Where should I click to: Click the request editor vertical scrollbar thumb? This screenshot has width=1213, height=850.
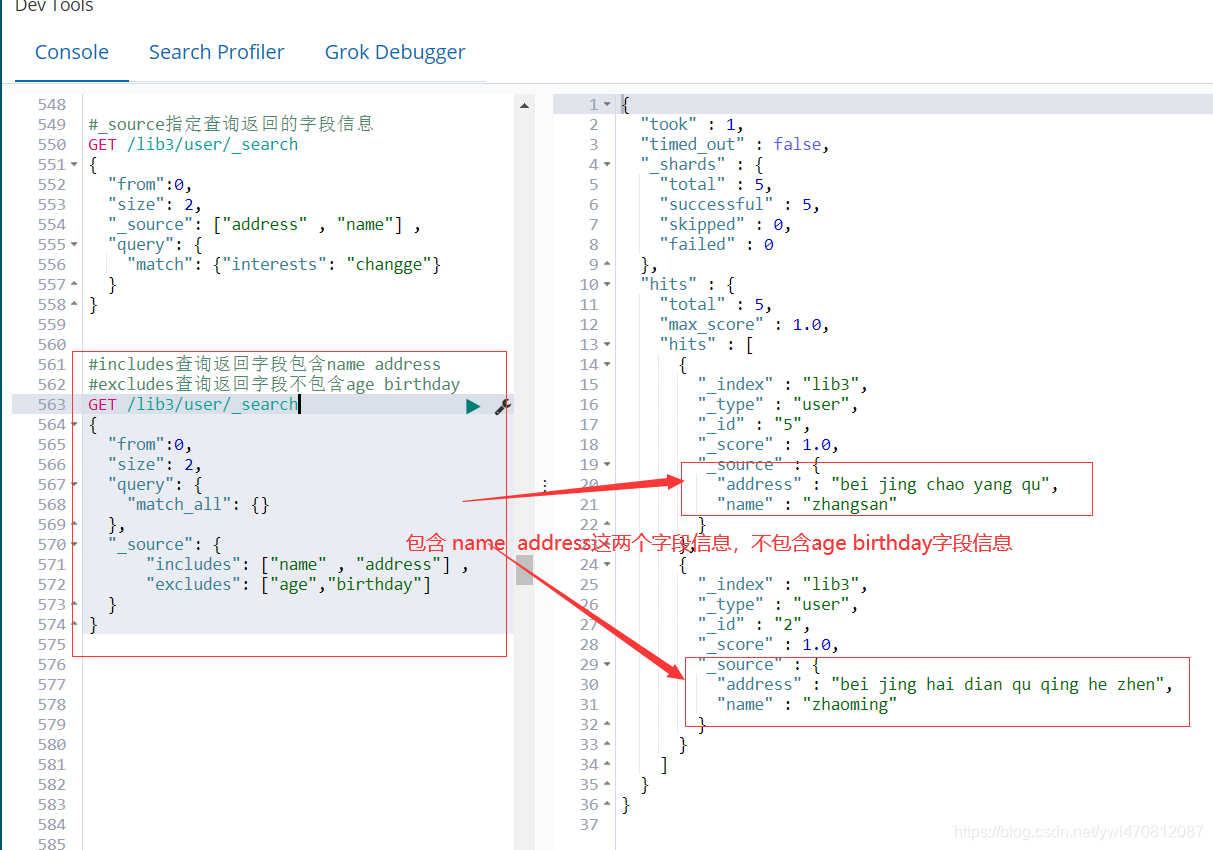point(525,570)
